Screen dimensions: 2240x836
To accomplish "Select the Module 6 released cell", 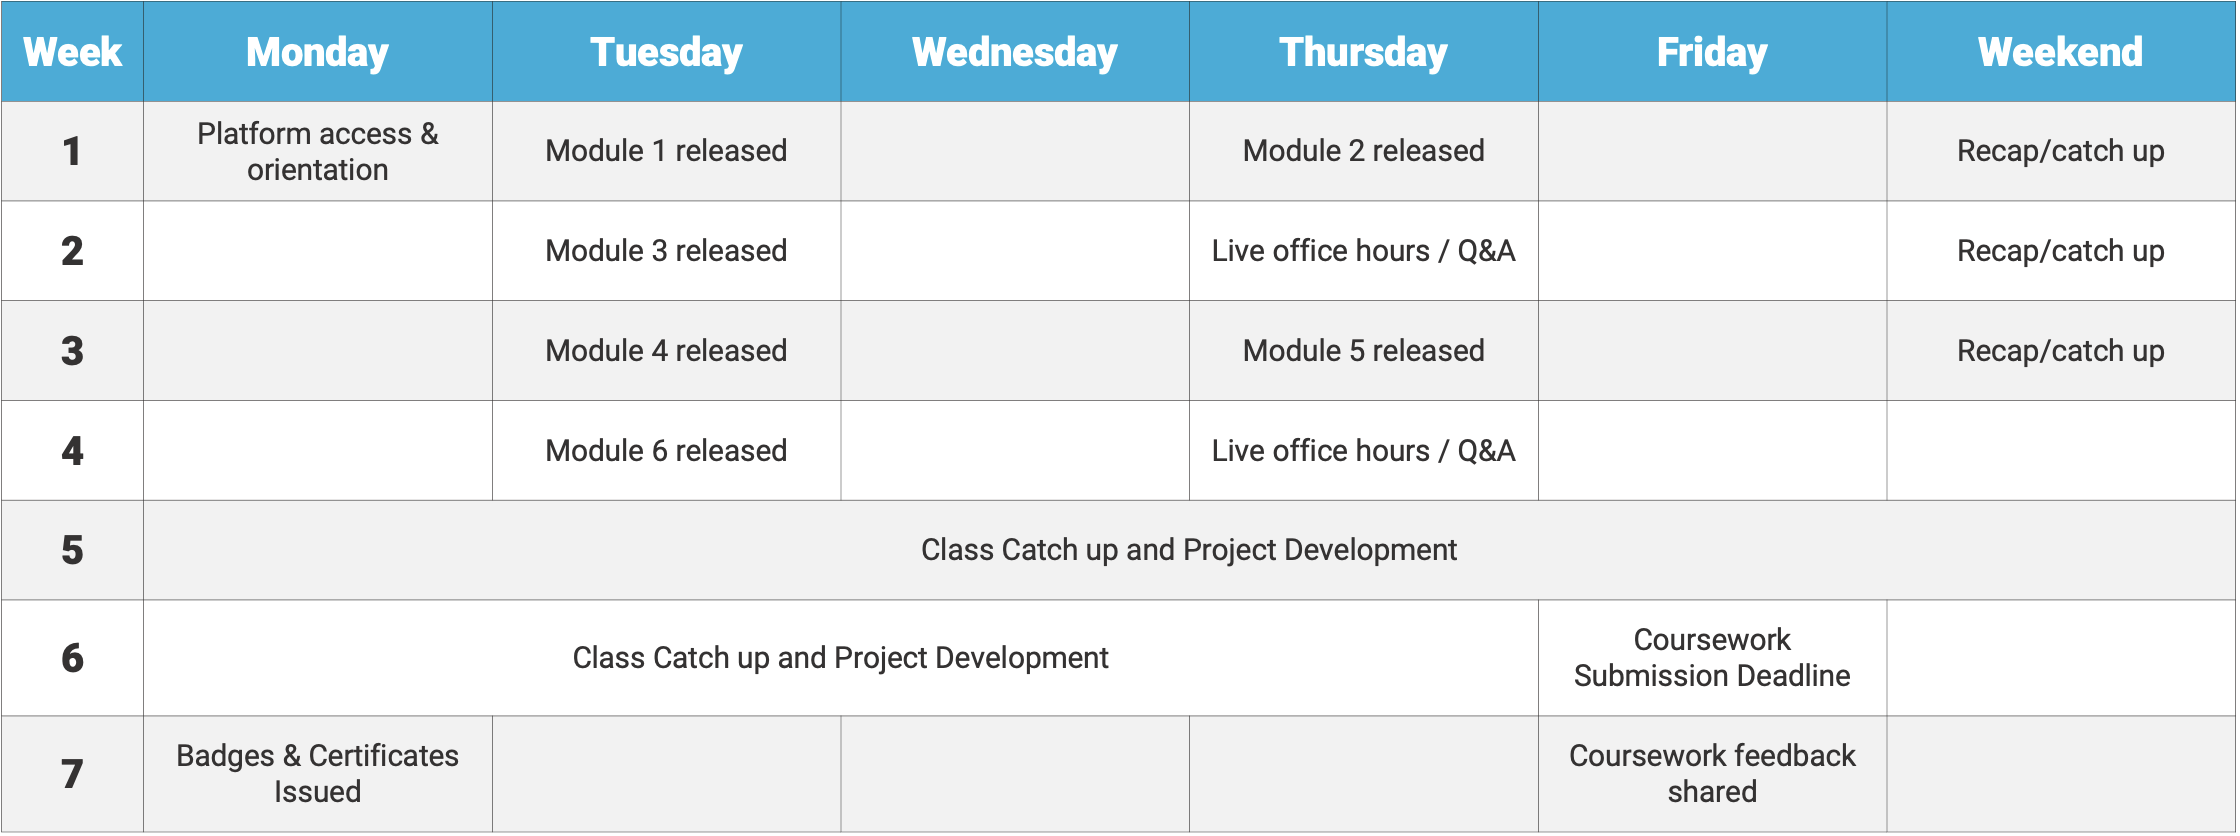I will [666, 451].
